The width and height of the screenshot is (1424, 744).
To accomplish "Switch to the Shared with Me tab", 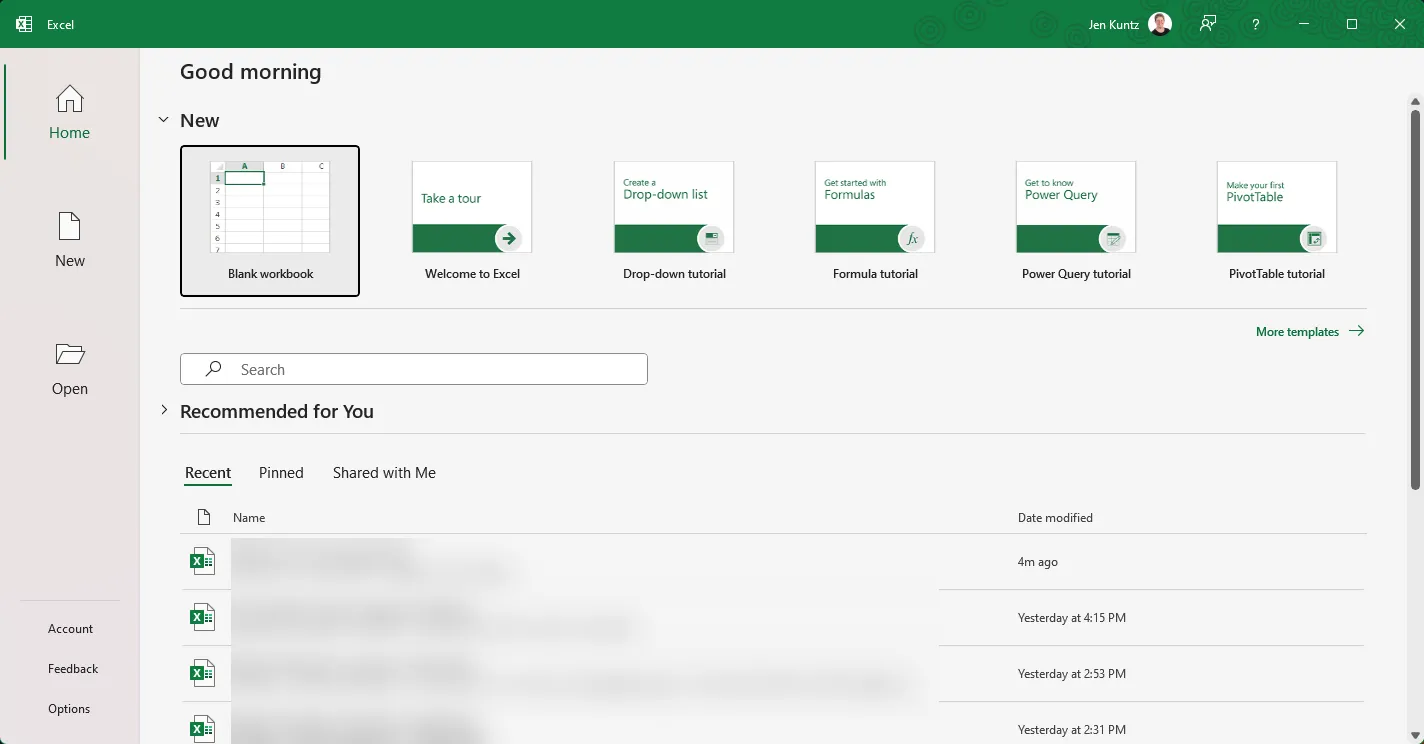I will click(x=384, y=473).
